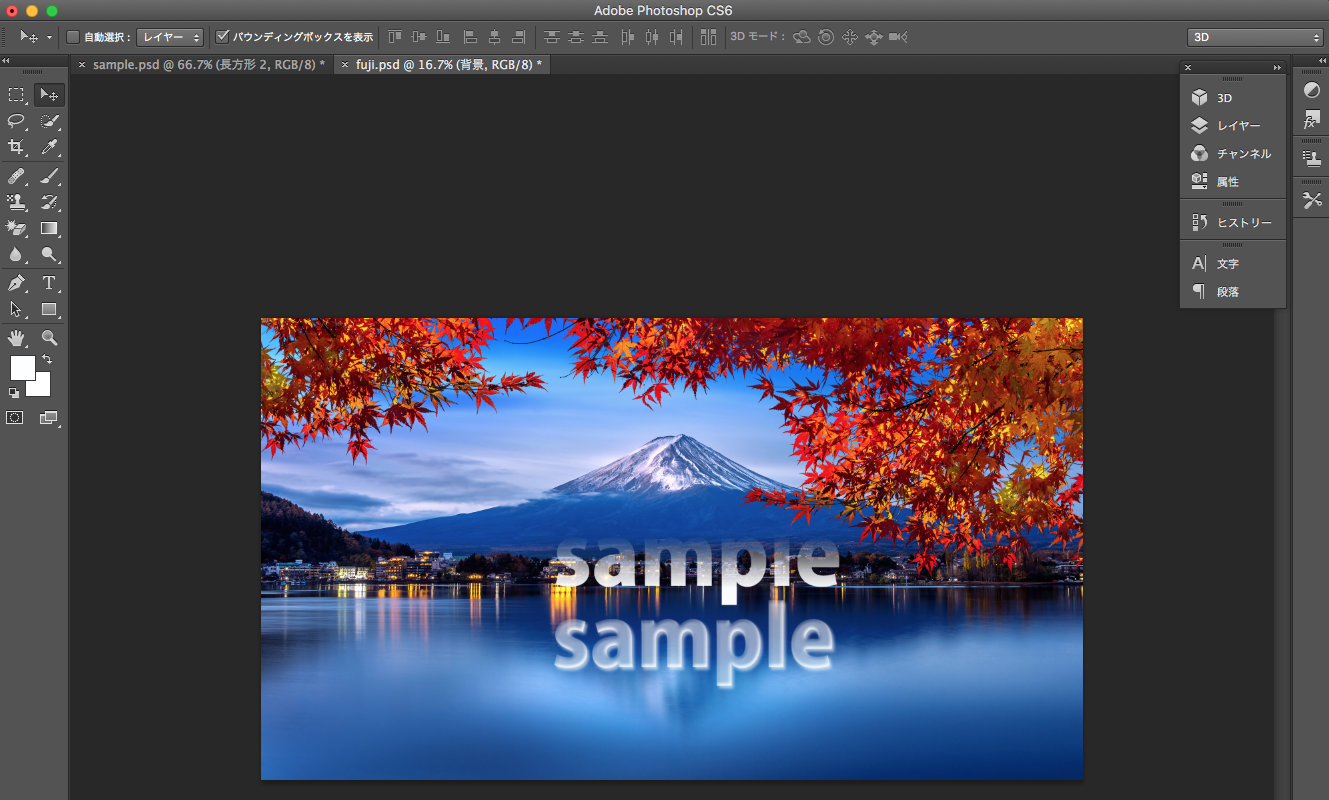Select the Hand tool
The width and height of the screenshot is (1329, 800).
16,338
